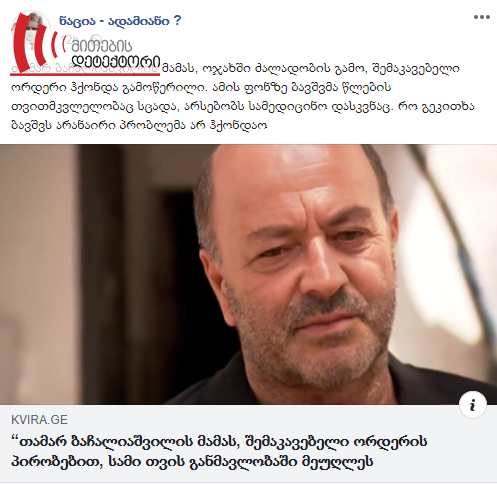Click the მითების watermark word
This screenshot has height=484, width=497.
pyautogui.click(x=101, y=46)
